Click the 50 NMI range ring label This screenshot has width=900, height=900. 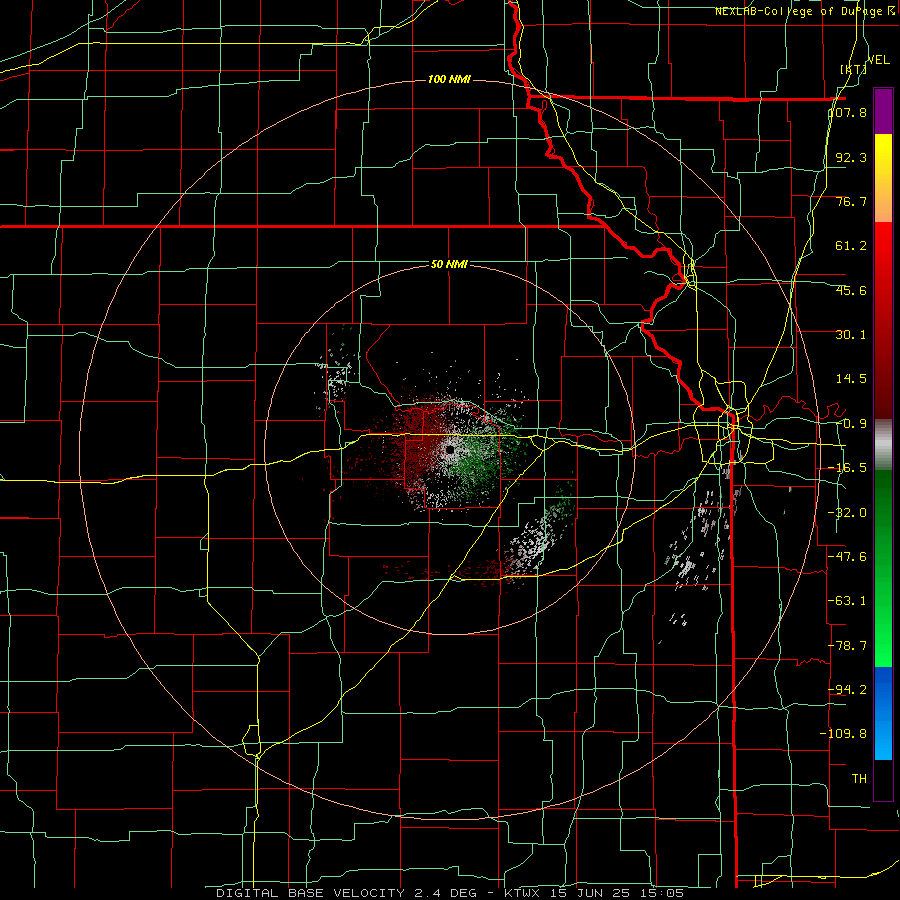pos(449,264)
